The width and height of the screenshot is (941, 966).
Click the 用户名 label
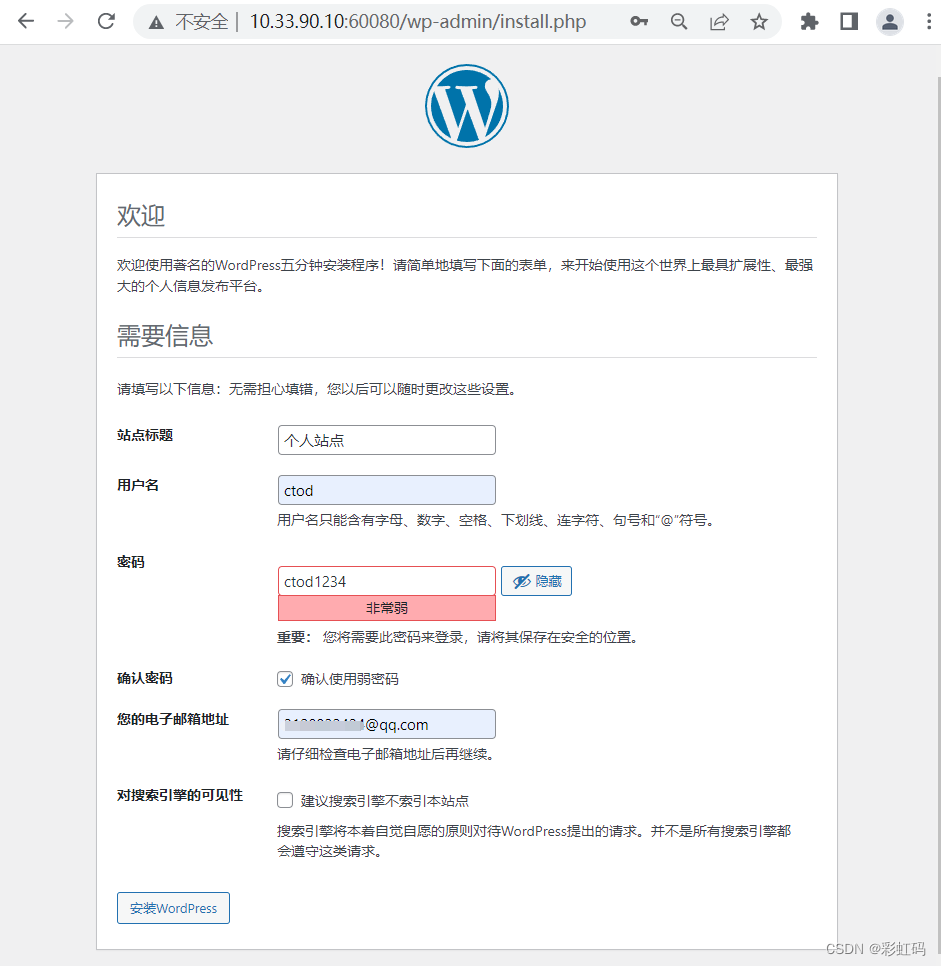[x=138, y=485]
